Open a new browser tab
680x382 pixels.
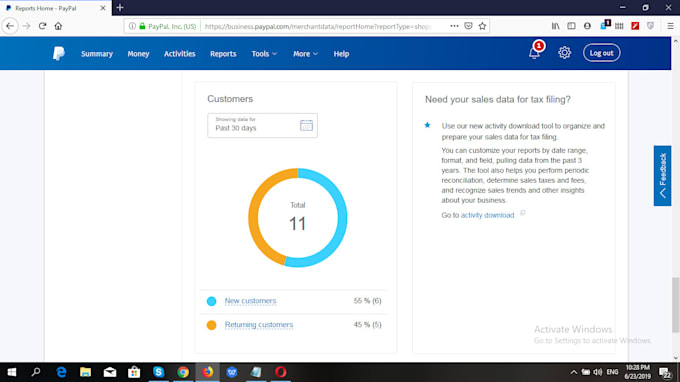(120, 8)
